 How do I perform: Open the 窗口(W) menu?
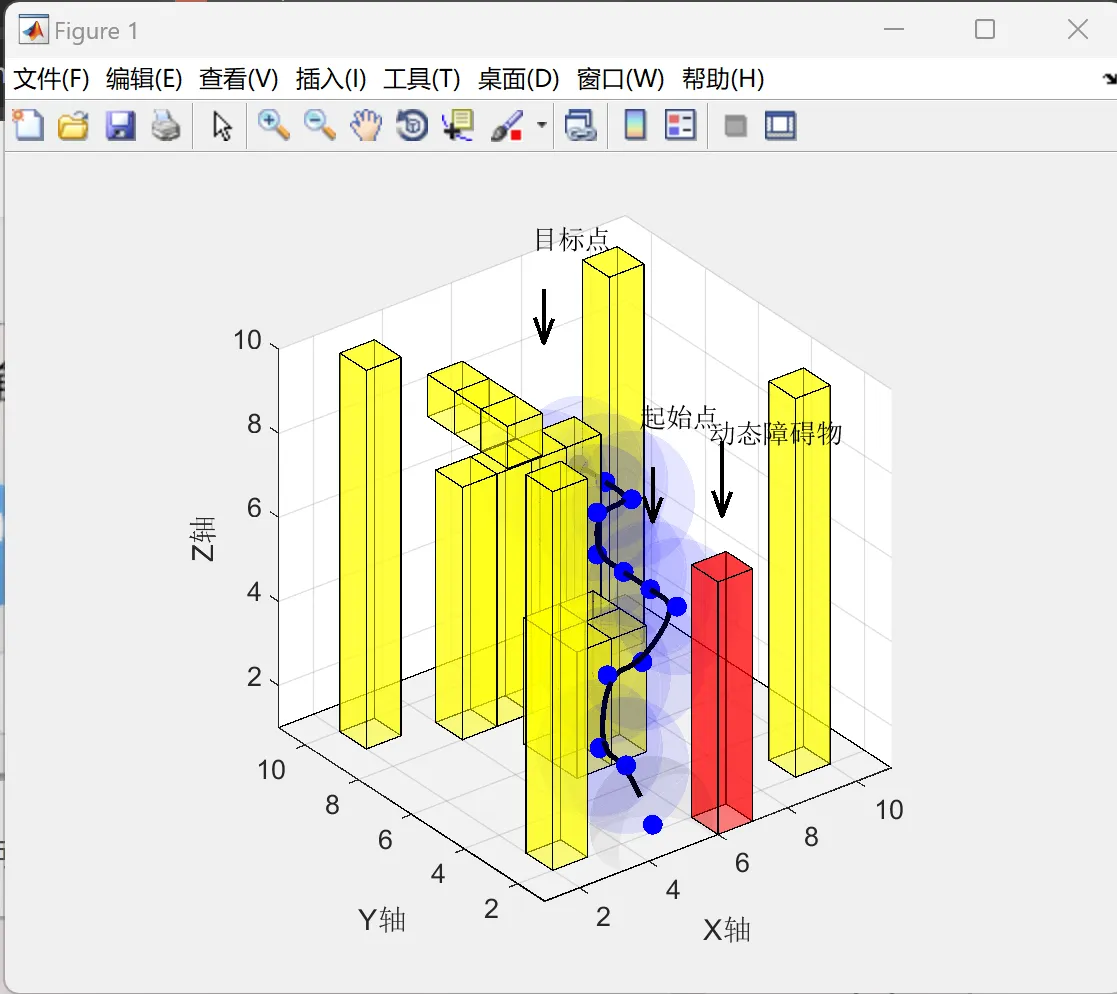pyautogui.click(x=620, y=78)
